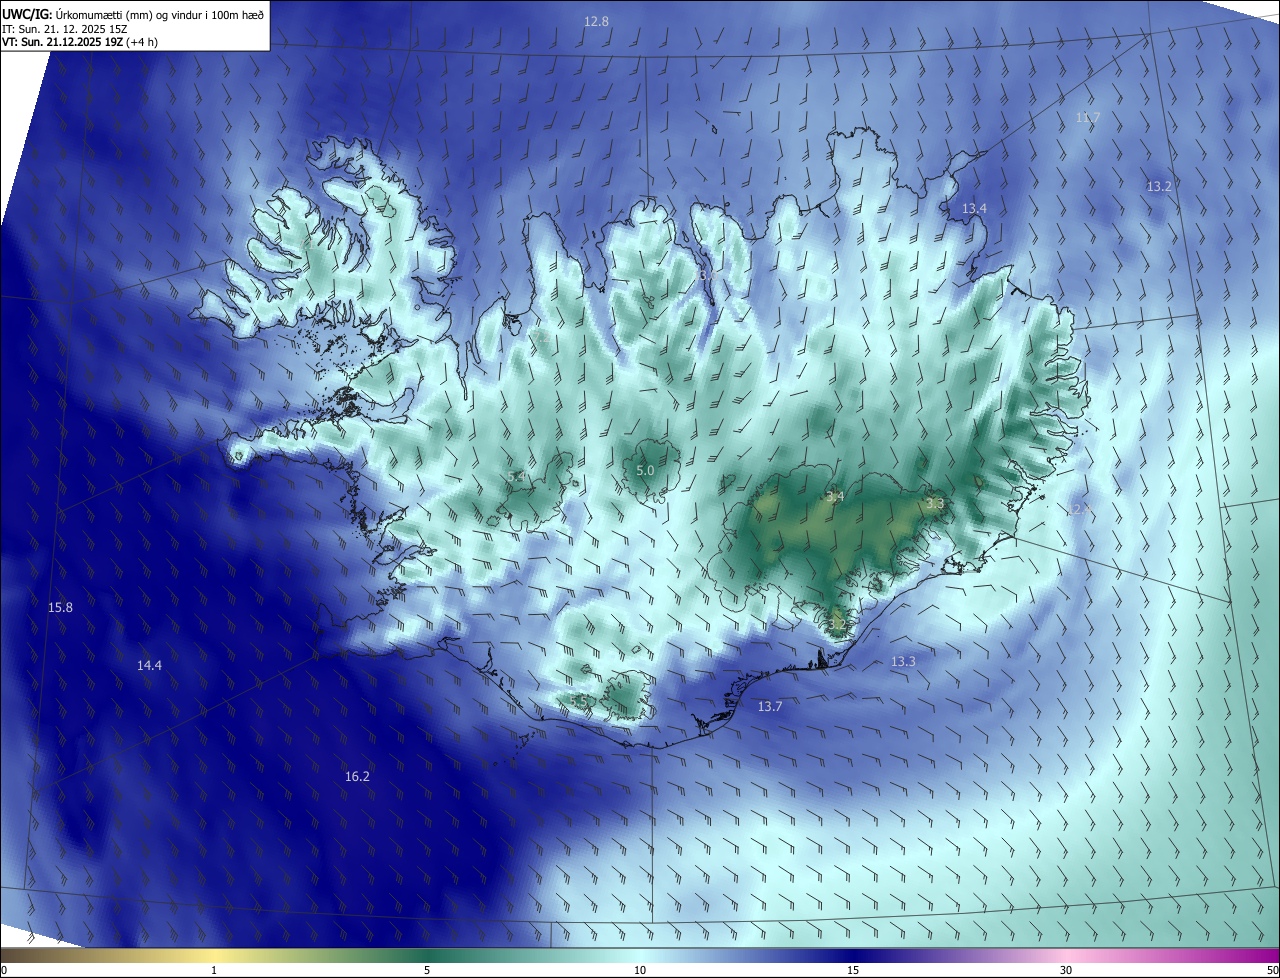Click the colour scale tick label 15
1280x978 pixels.
click(x=853, y=970)
